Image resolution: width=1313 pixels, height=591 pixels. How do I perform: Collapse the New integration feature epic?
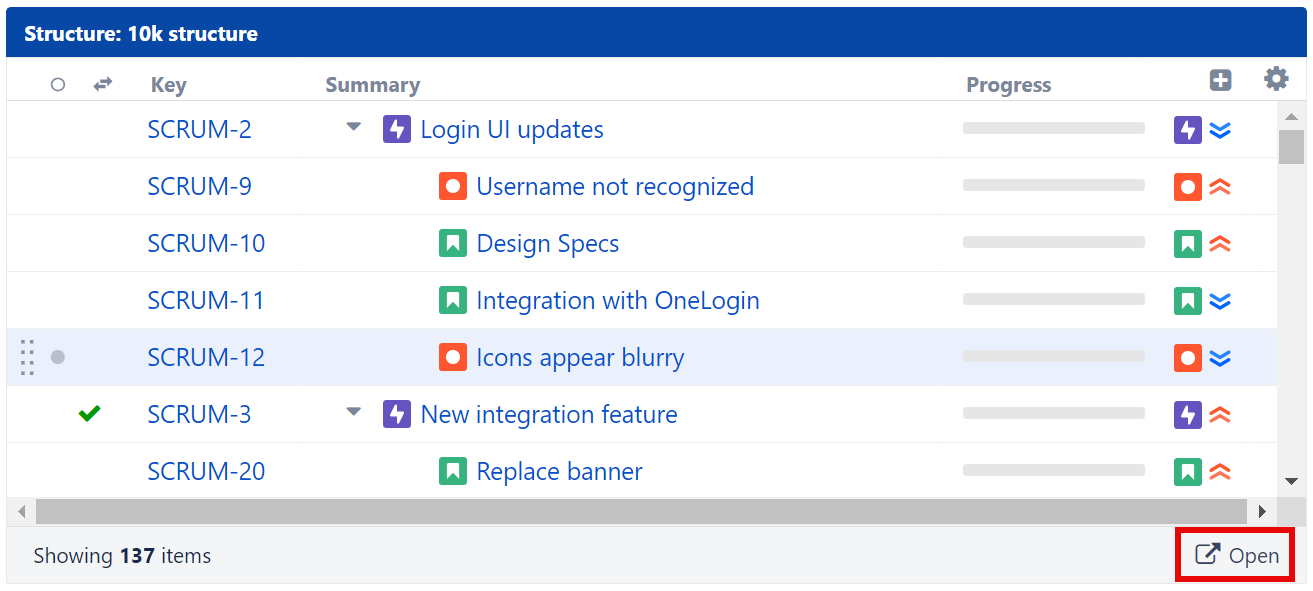tap(353, 412)
